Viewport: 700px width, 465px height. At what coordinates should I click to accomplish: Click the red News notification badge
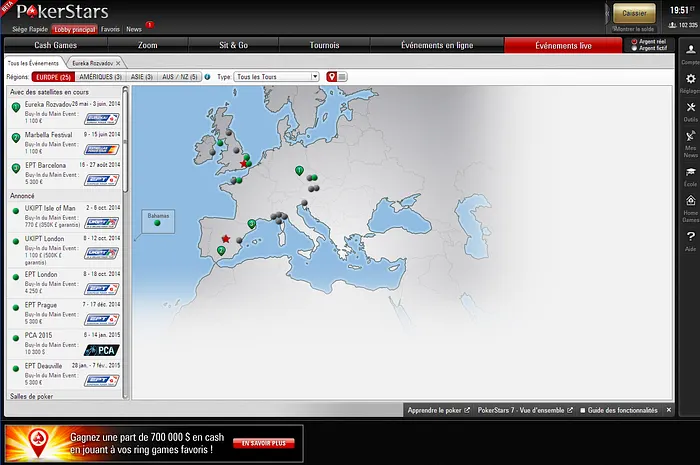150,25
